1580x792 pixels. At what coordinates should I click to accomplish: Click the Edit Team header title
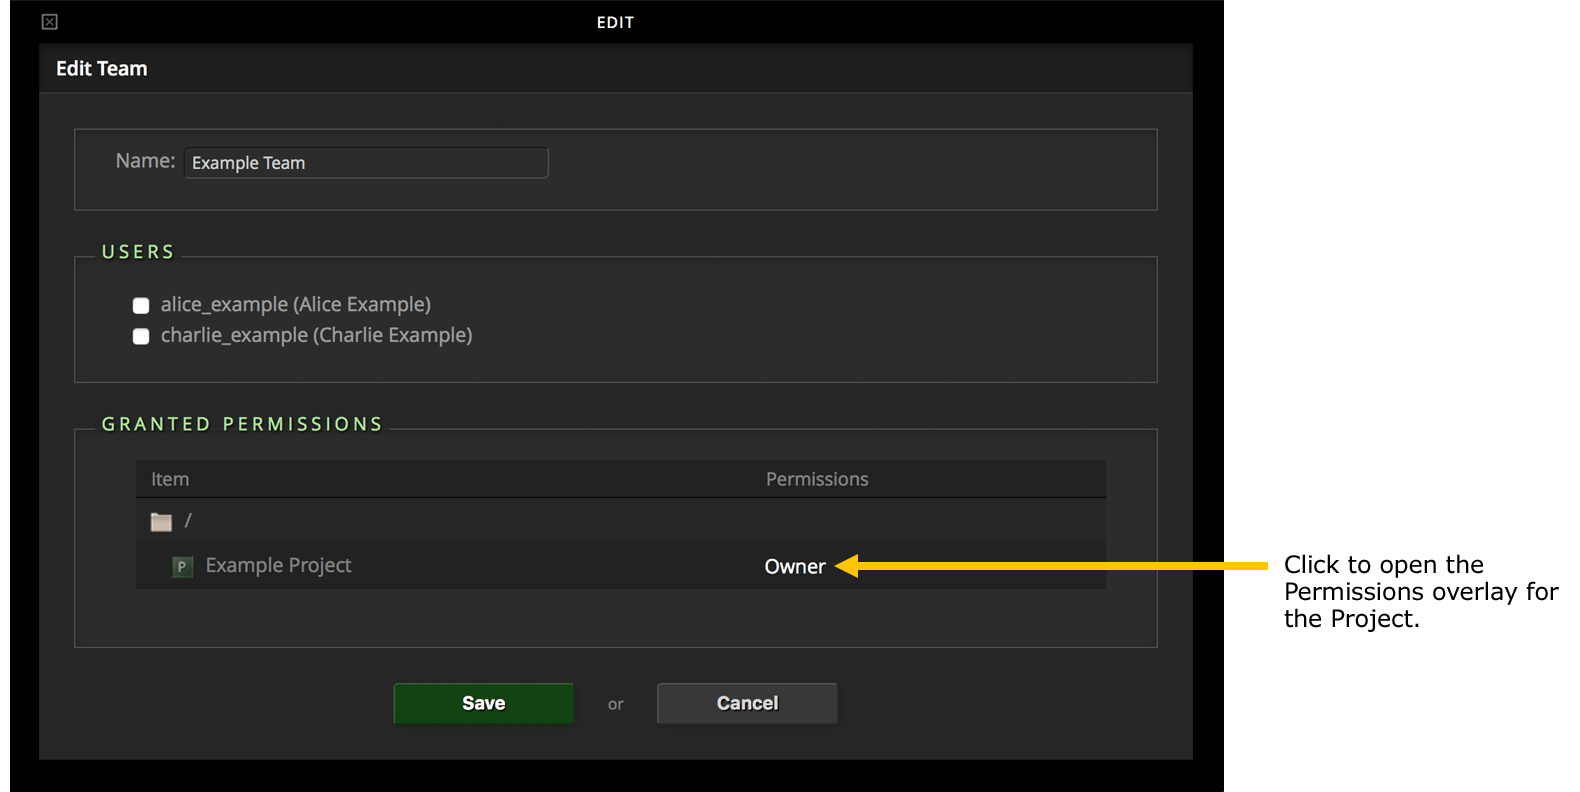pyautogui.click(x=102, y=69)
